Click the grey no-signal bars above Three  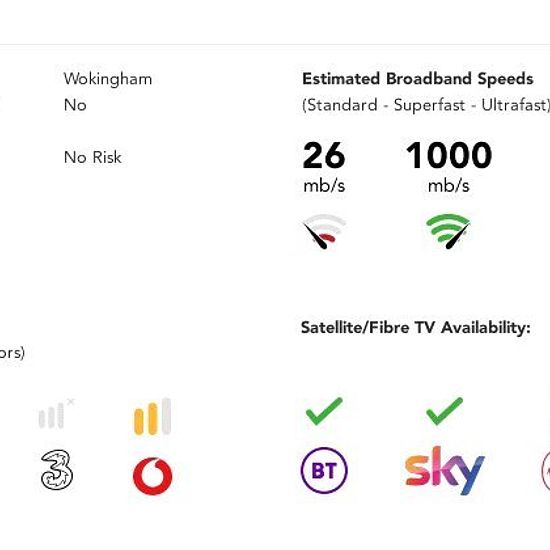tap(56, 414)
